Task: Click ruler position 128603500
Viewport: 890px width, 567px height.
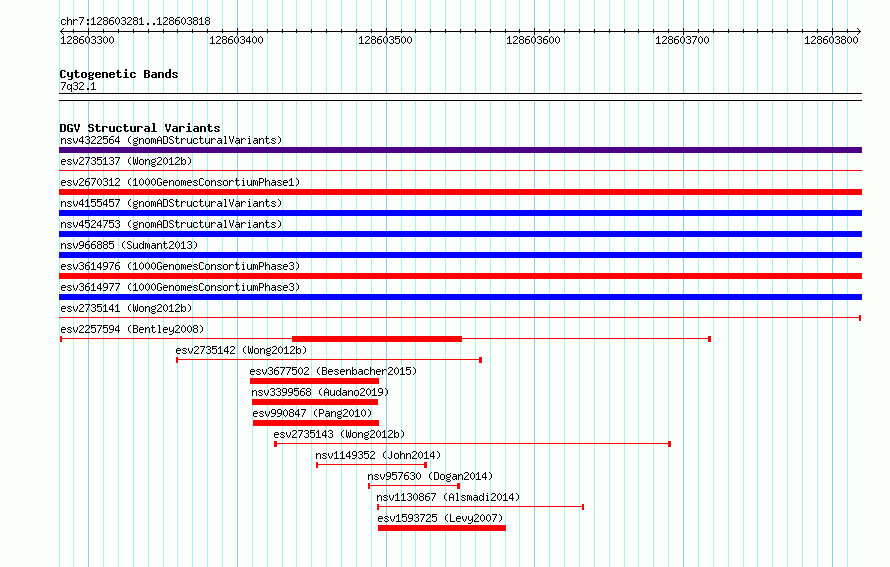Action: (x=385, y=40)
